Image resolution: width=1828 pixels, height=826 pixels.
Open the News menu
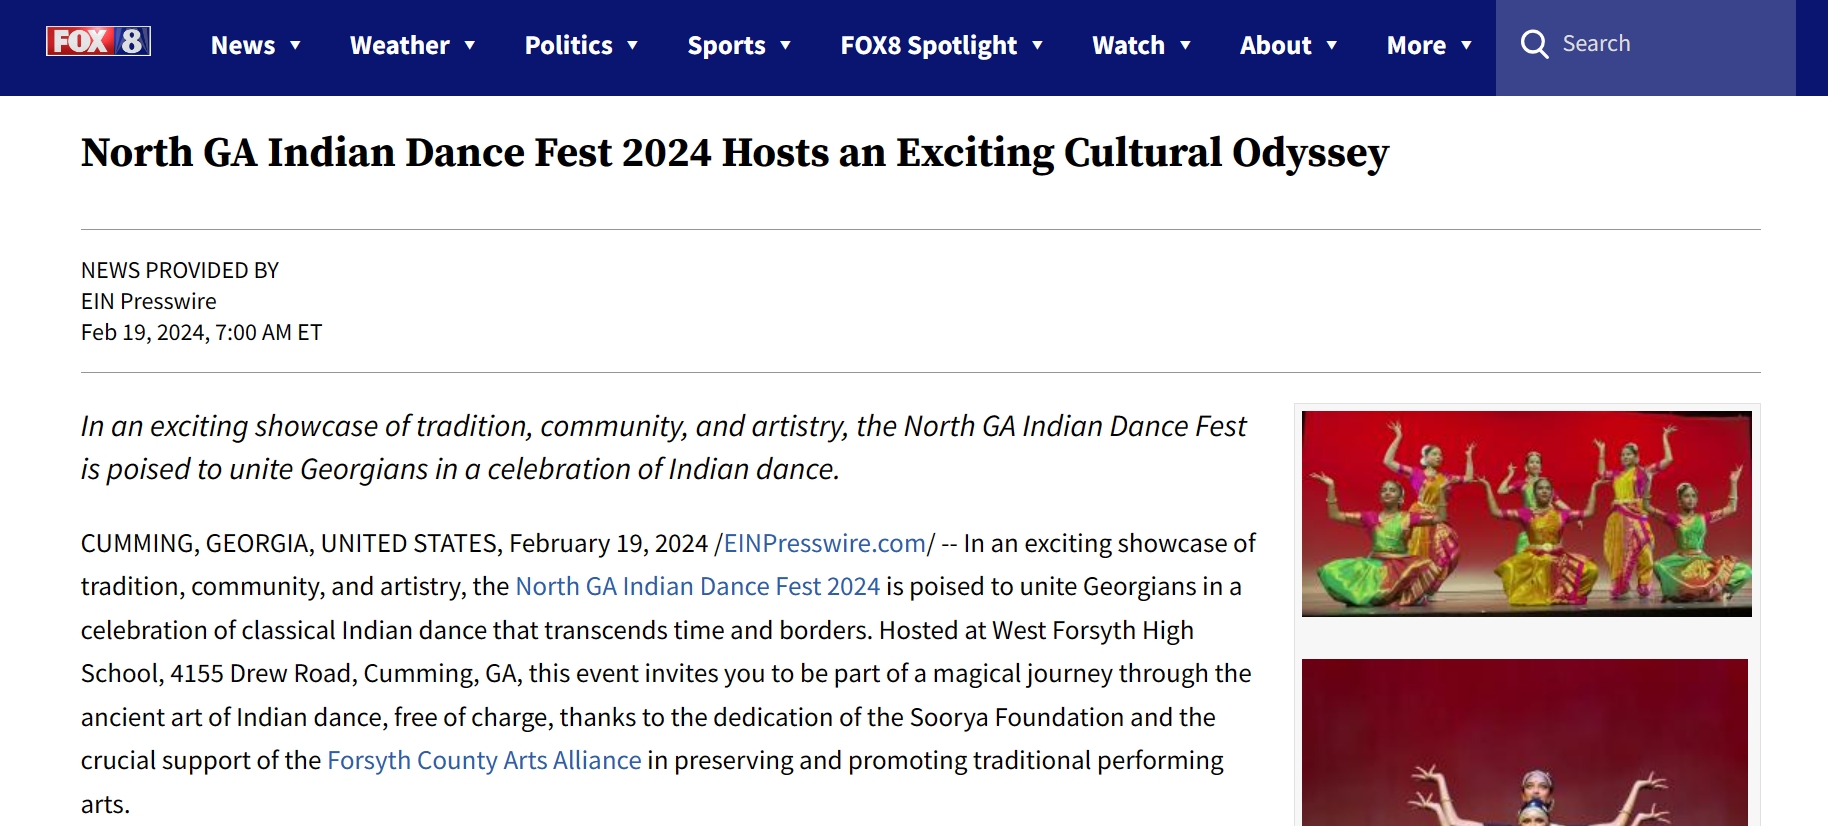[243, 45]
